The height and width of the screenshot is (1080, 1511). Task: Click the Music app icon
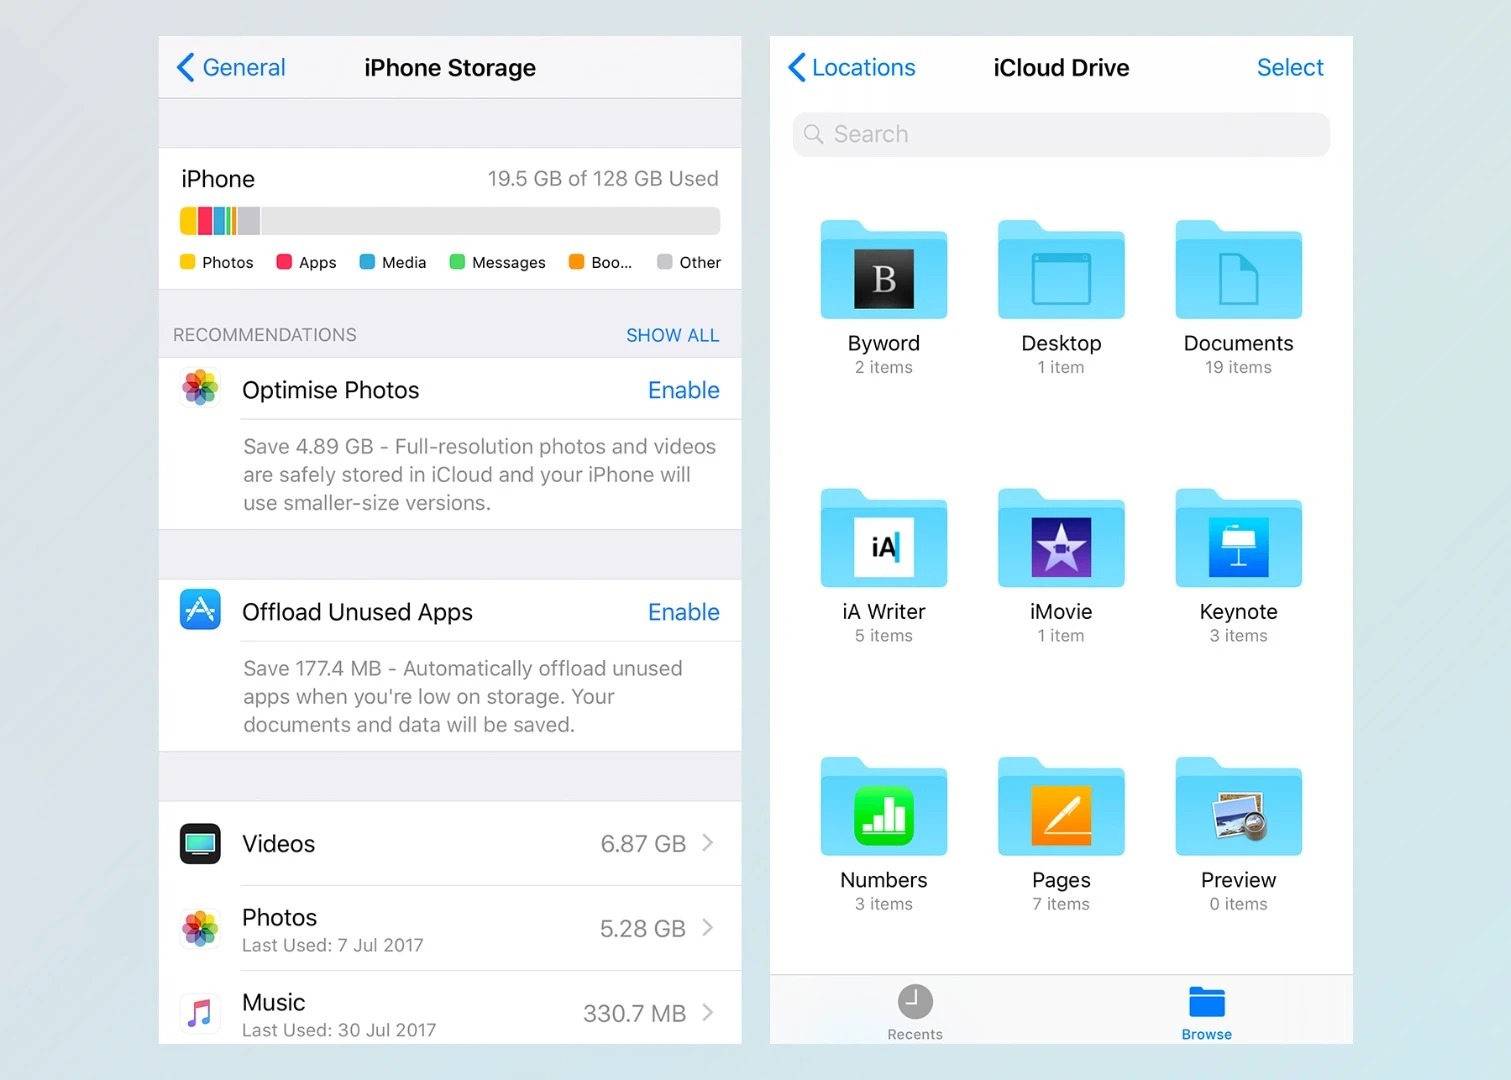[x=200, y=1013]
